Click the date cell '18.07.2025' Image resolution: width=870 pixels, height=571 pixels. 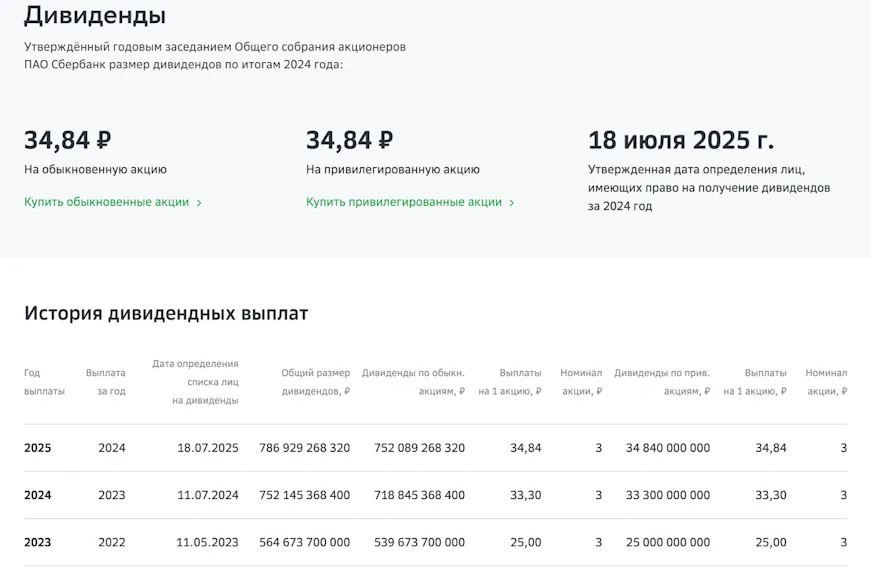[x=208, y=448]
